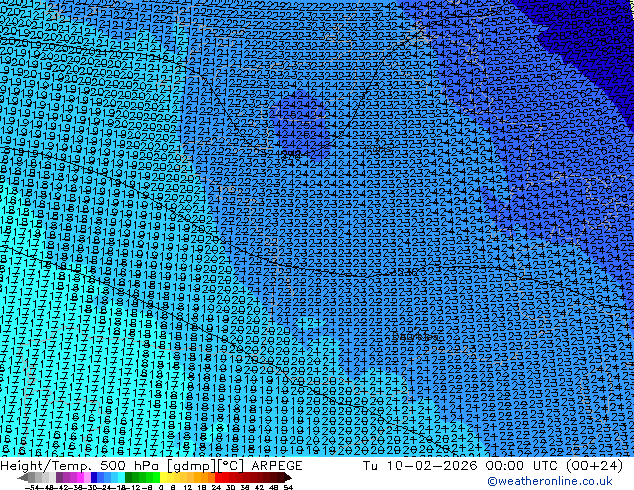
Task: Click the bright red legend swatch above 24
Action: (218, 477)
